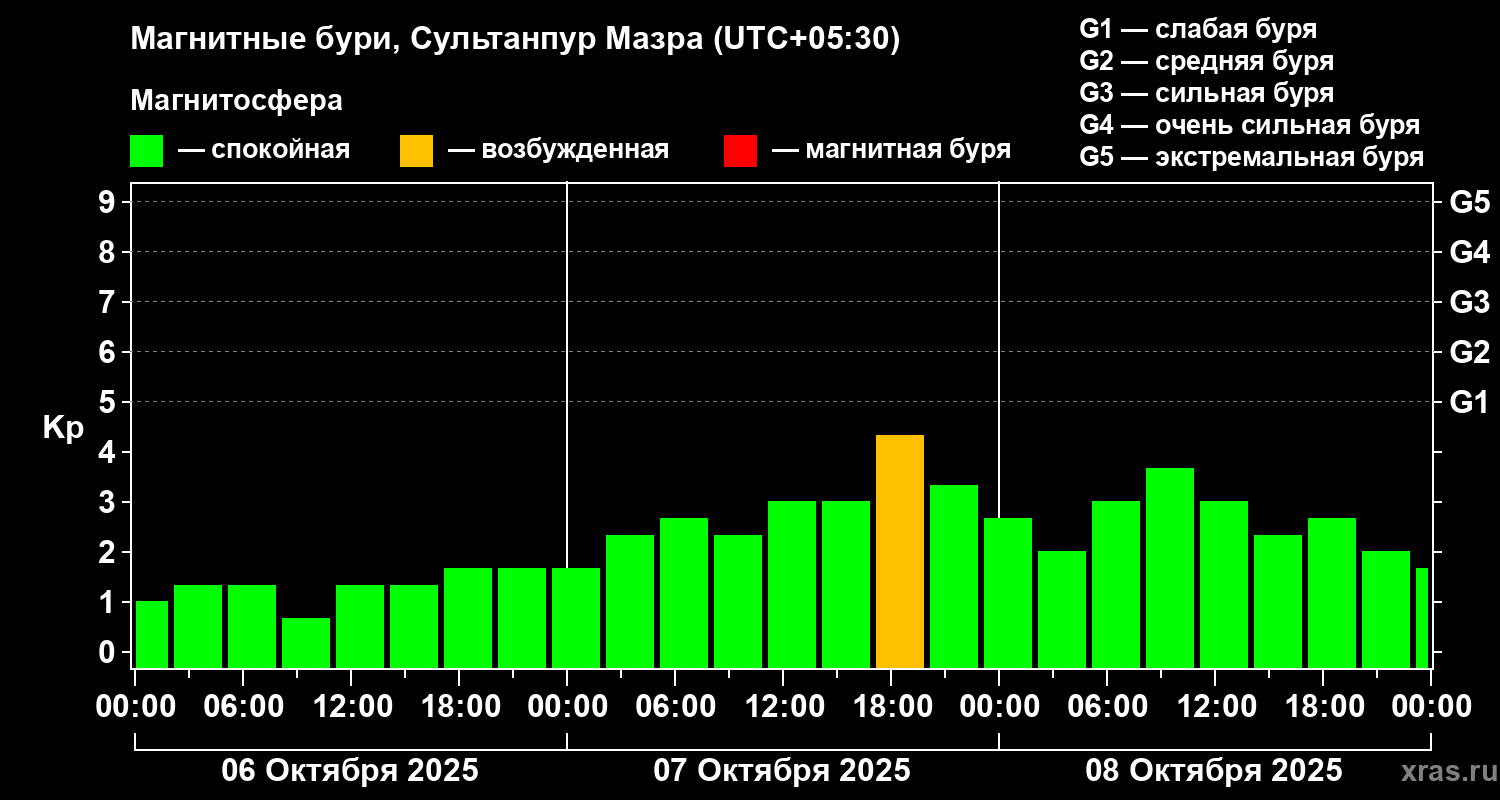The image size is (1500, 800).
Task: Click the green 'спокойная' legend swatch
Action: pyautogui.click(x=146, y=151)
